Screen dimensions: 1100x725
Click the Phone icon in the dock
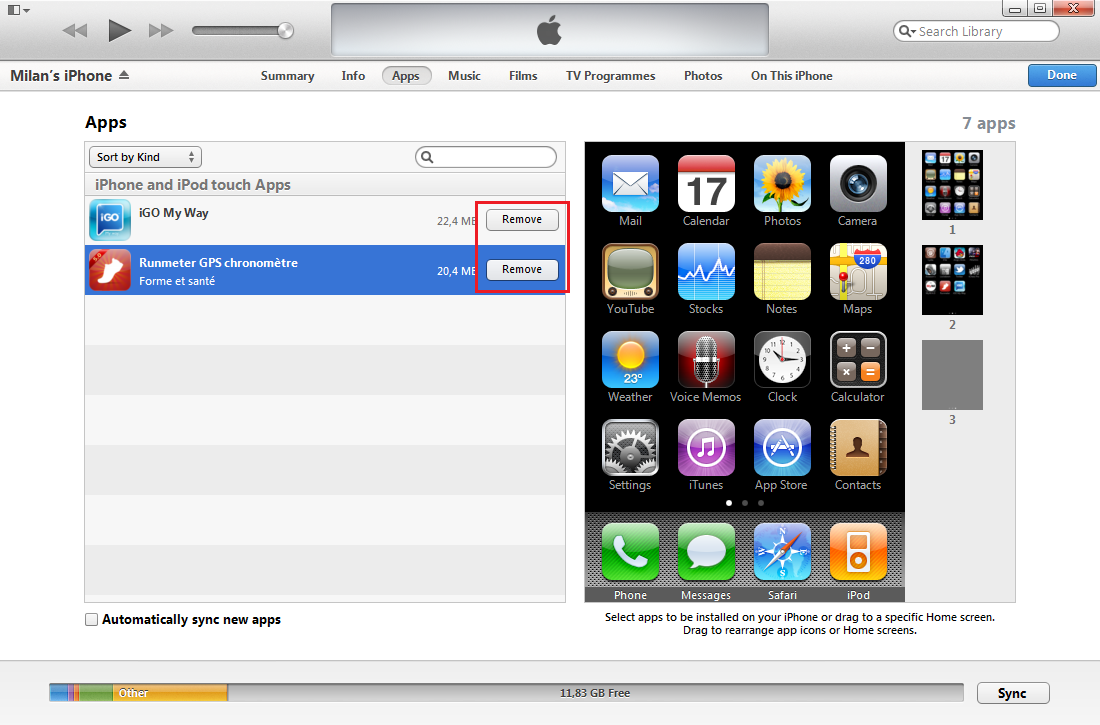(x=630, y=552)
